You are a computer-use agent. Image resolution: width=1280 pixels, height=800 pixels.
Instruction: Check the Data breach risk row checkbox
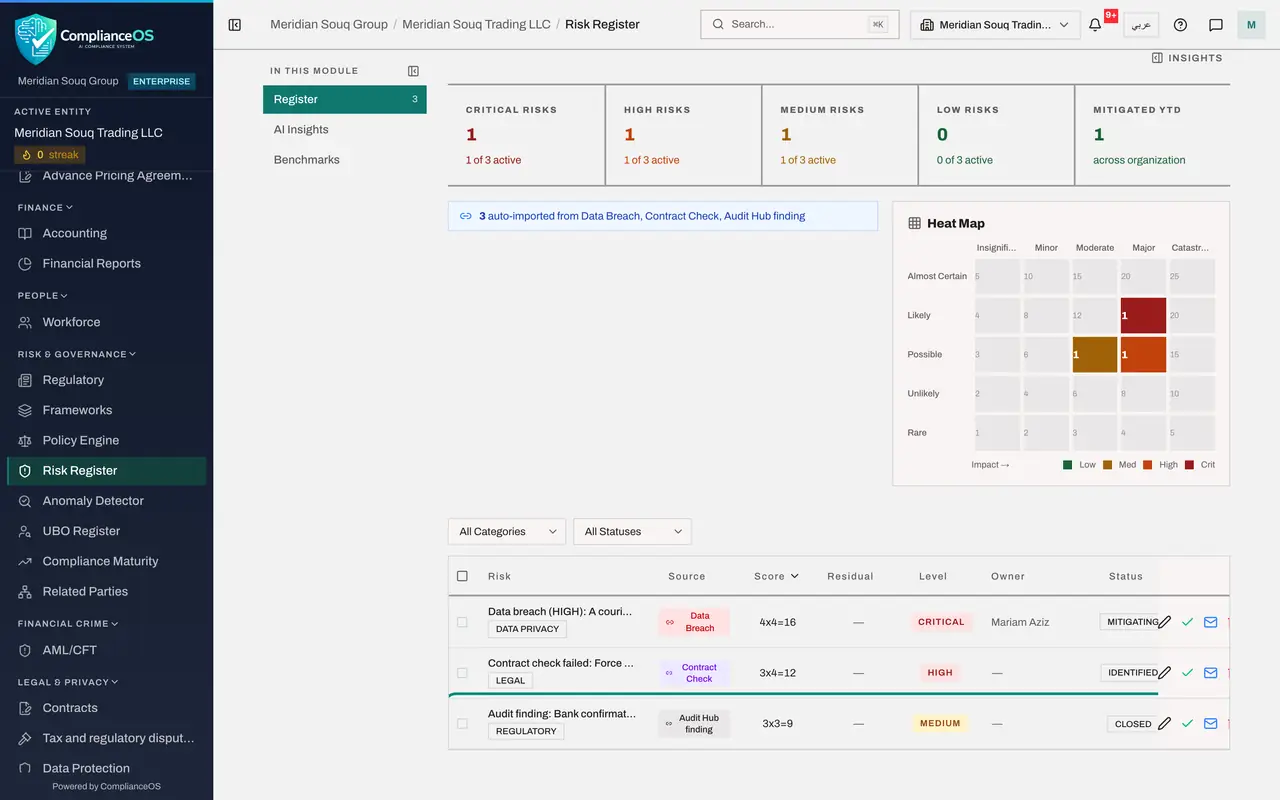click(x=462, y=622)
